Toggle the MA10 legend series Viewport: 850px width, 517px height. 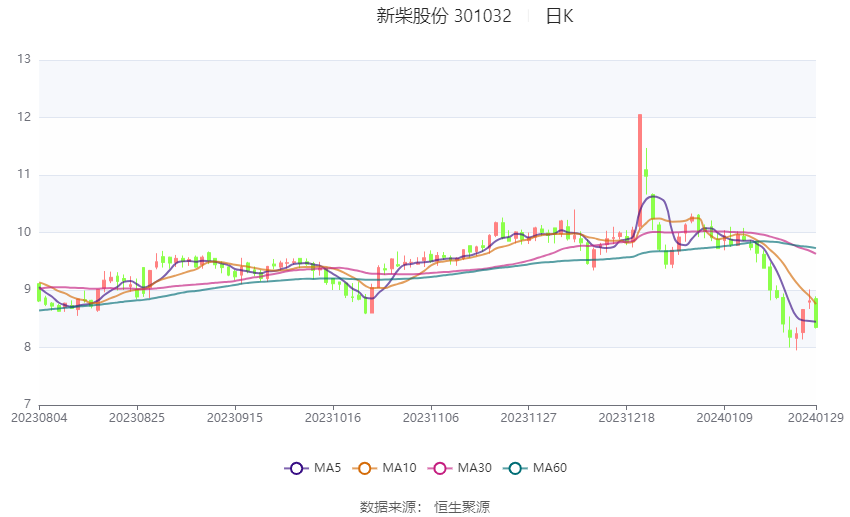point(384,468)
